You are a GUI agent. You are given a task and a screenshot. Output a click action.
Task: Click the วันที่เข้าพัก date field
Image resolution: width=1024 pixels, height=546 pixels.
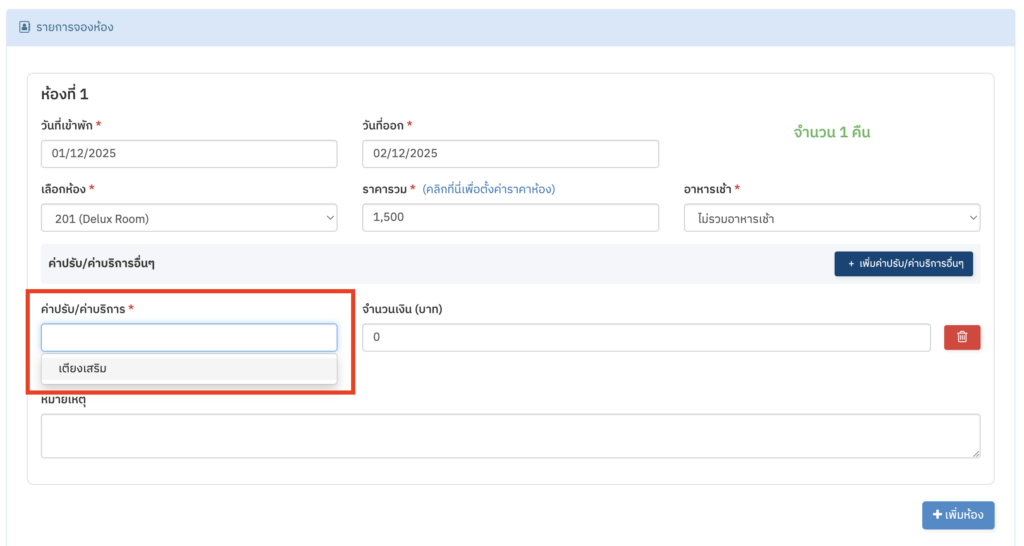tap(189, 154)
